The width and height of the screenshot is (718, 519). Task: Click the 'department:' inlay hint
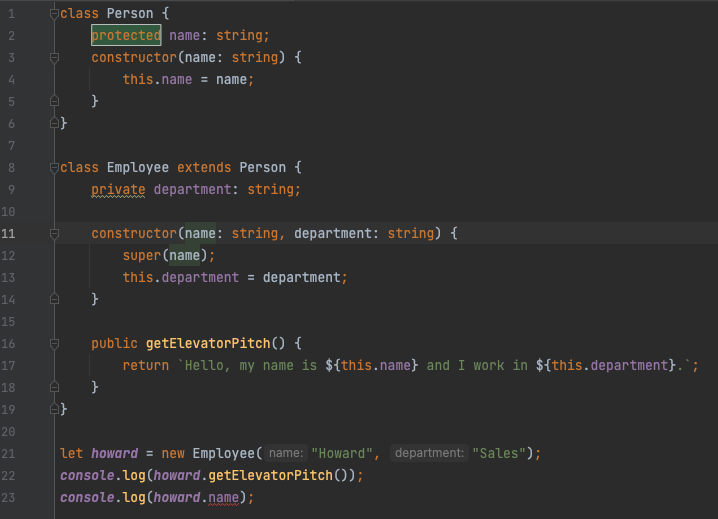point(430,453)
